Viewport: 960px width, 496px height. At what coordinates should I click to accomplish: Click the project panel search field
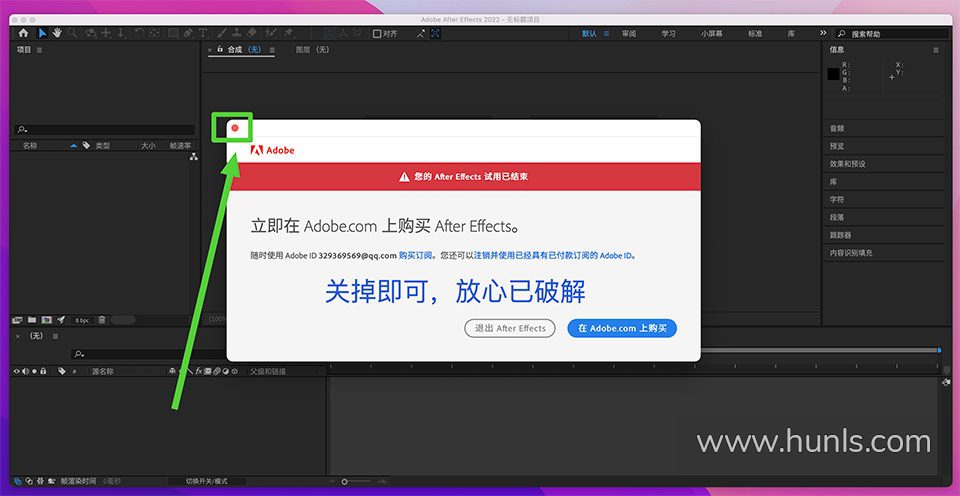(105, 130)
